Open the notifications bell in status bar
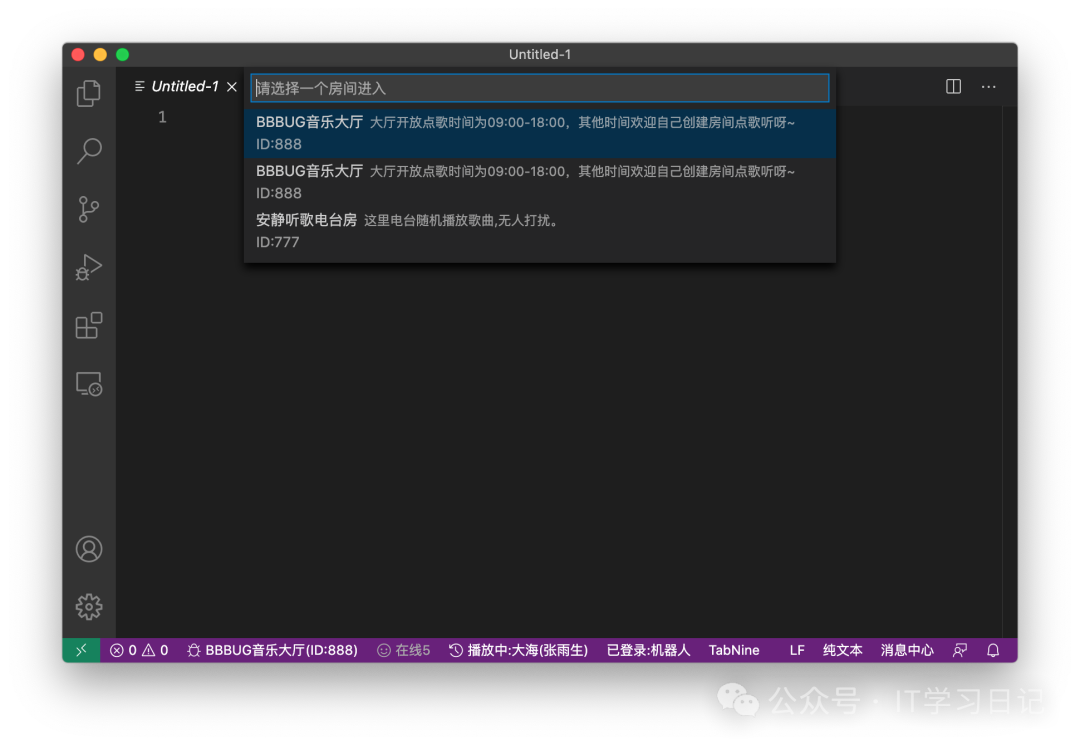1080x745 pixels. click(993, 650)
